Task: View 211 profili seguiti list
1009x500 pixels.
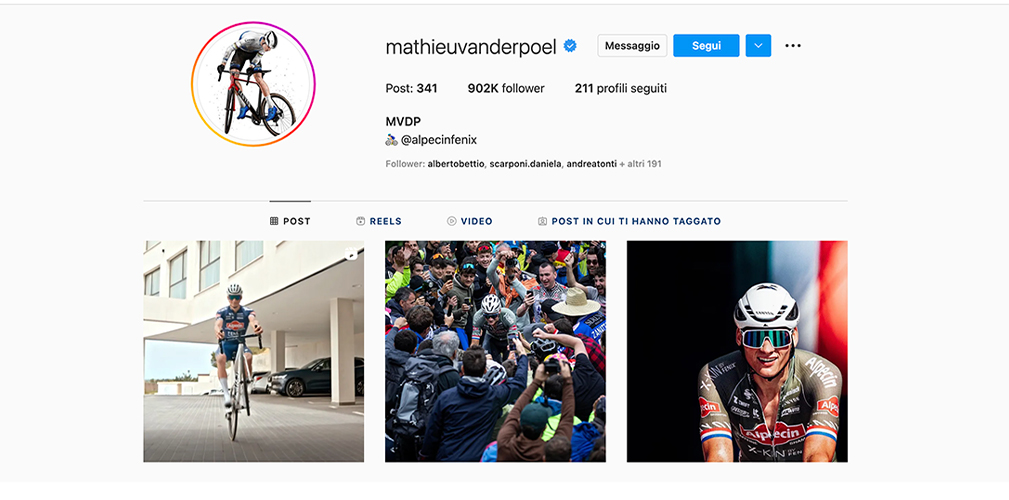Action: 620,88
